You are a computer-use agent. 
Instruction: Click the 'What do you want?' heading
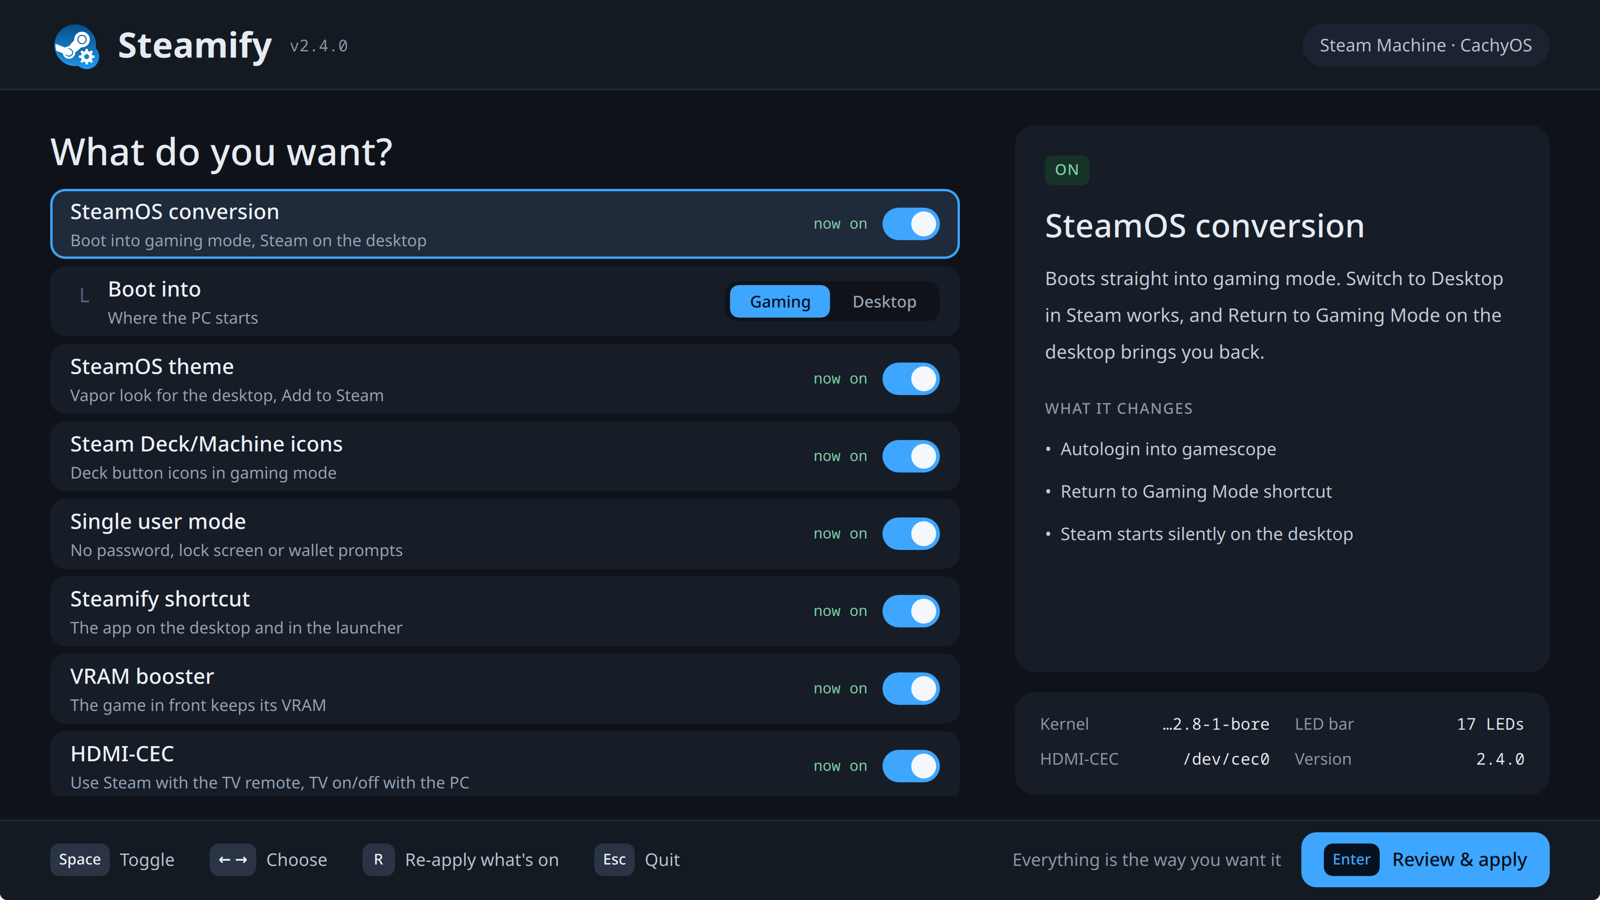tap(221, 152)
